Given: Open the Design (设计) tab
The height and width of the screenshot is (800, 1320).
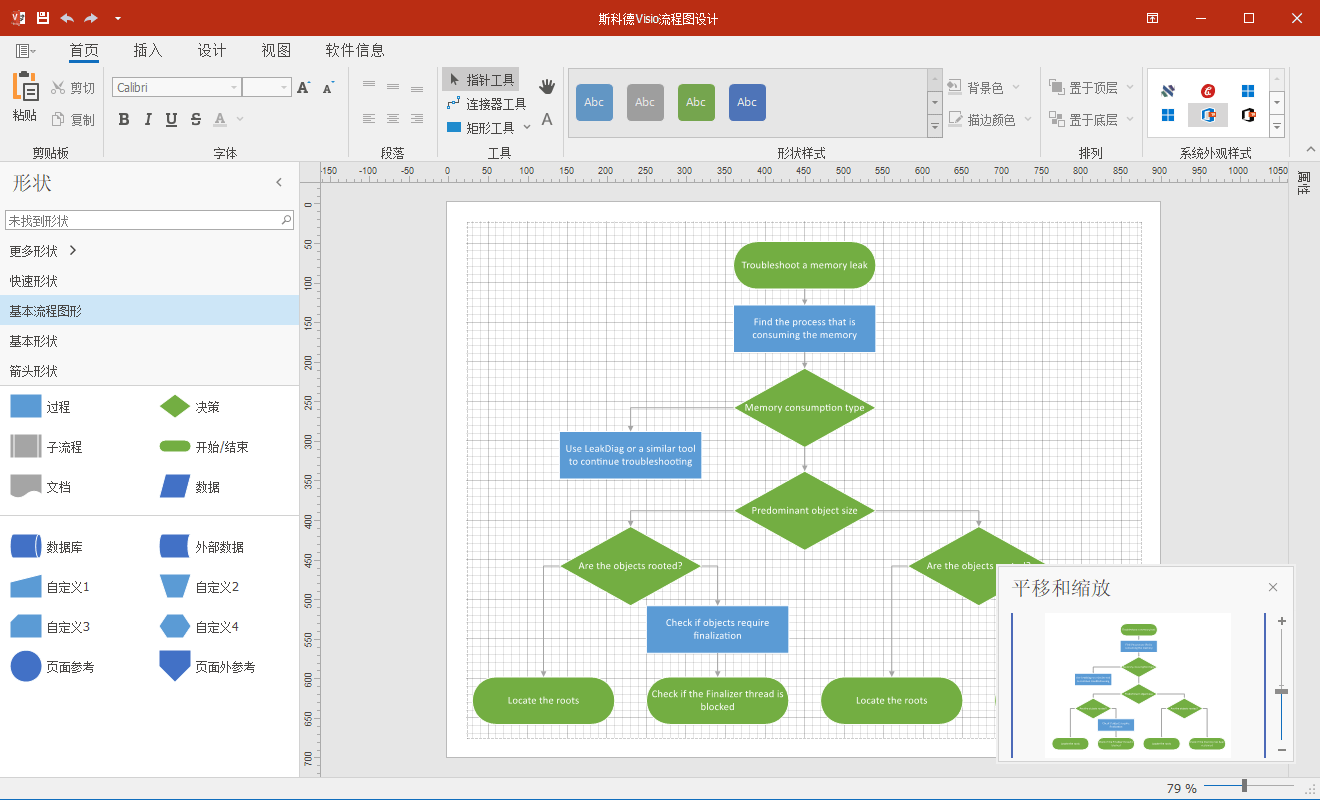Looking at the screenshot, I should point(212,50).
